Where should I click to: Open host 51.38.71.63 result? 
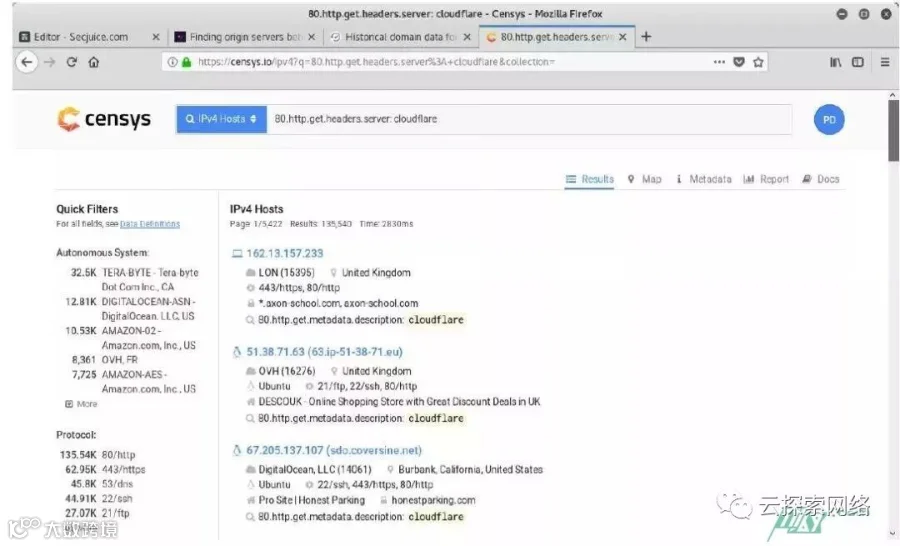point(324,352)
